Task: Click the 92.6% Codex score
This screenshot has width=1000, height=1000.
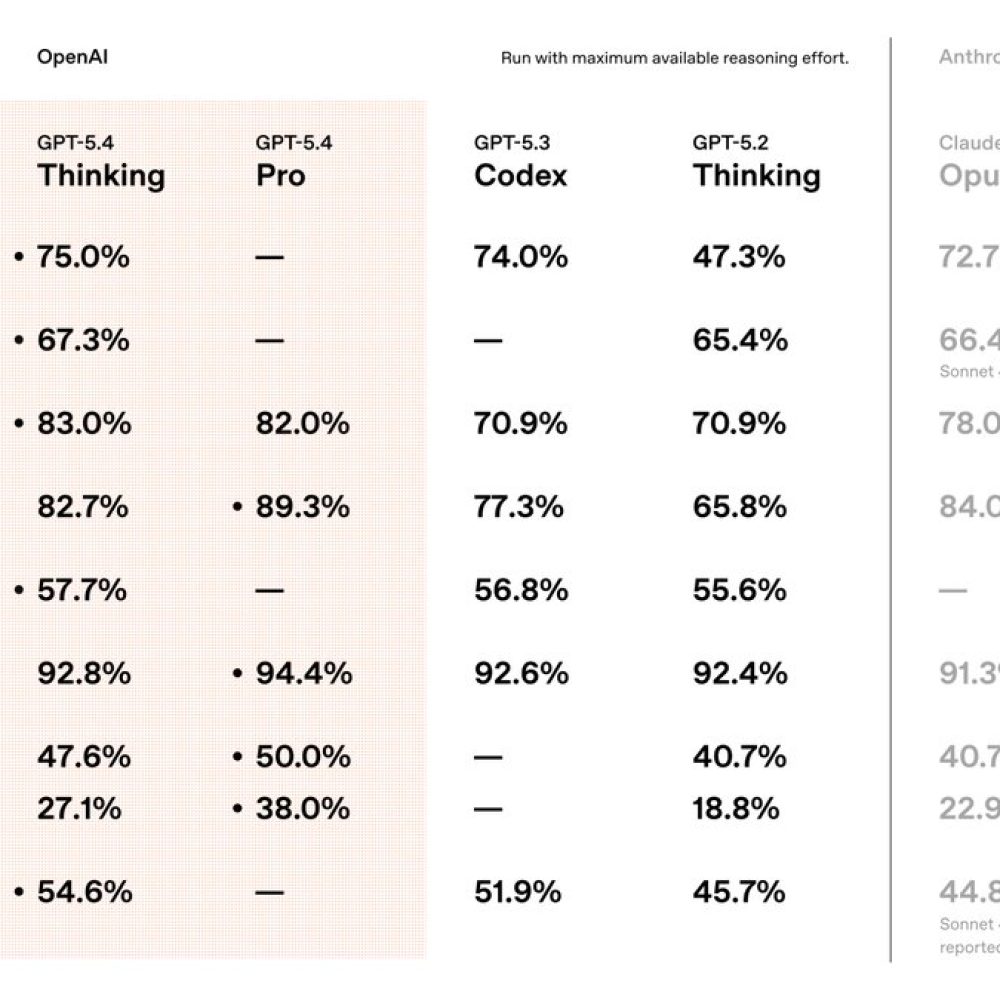Action: pos(521,674)
